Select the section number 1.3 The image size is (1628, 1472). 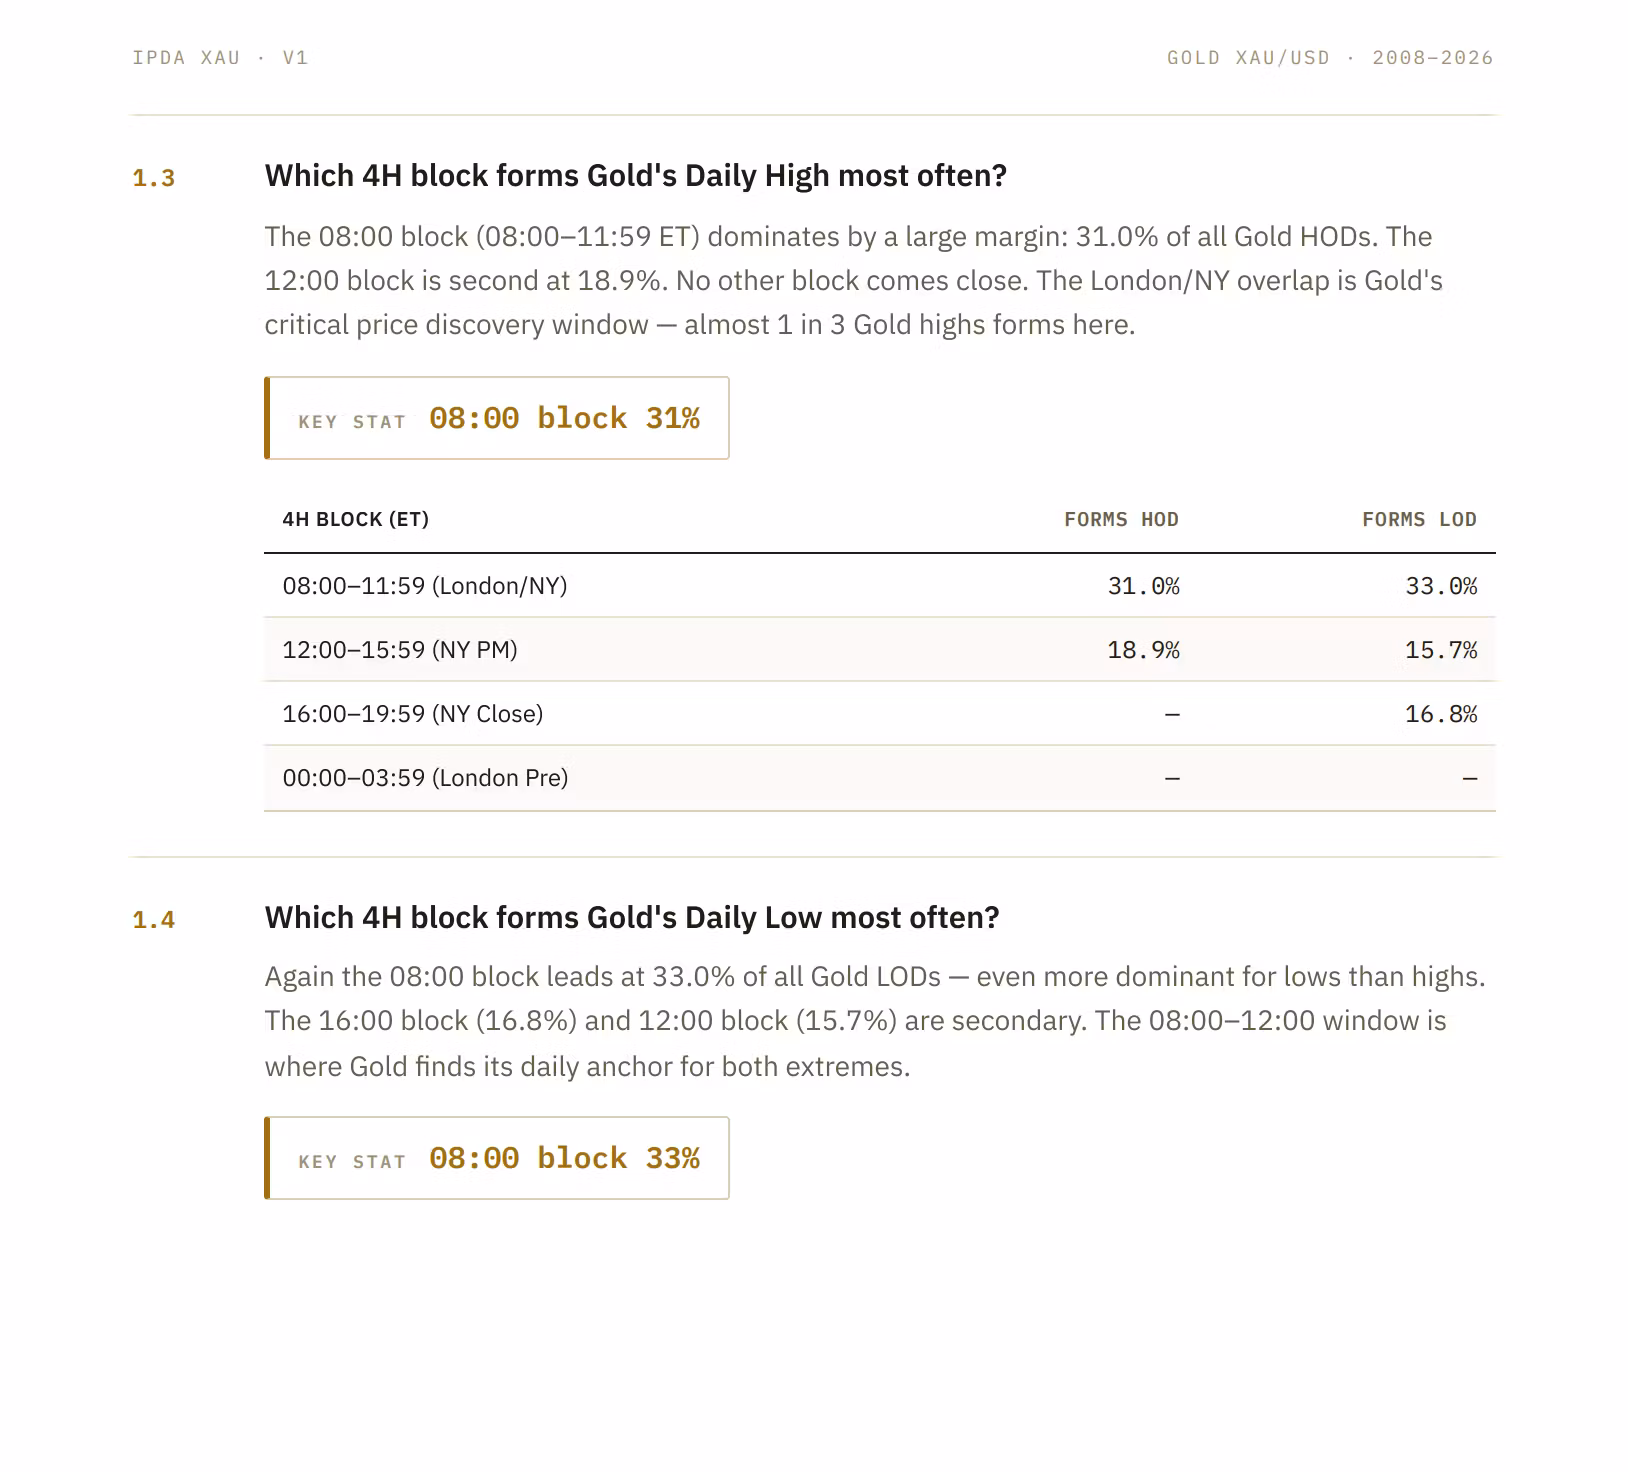tap(154, 178)
